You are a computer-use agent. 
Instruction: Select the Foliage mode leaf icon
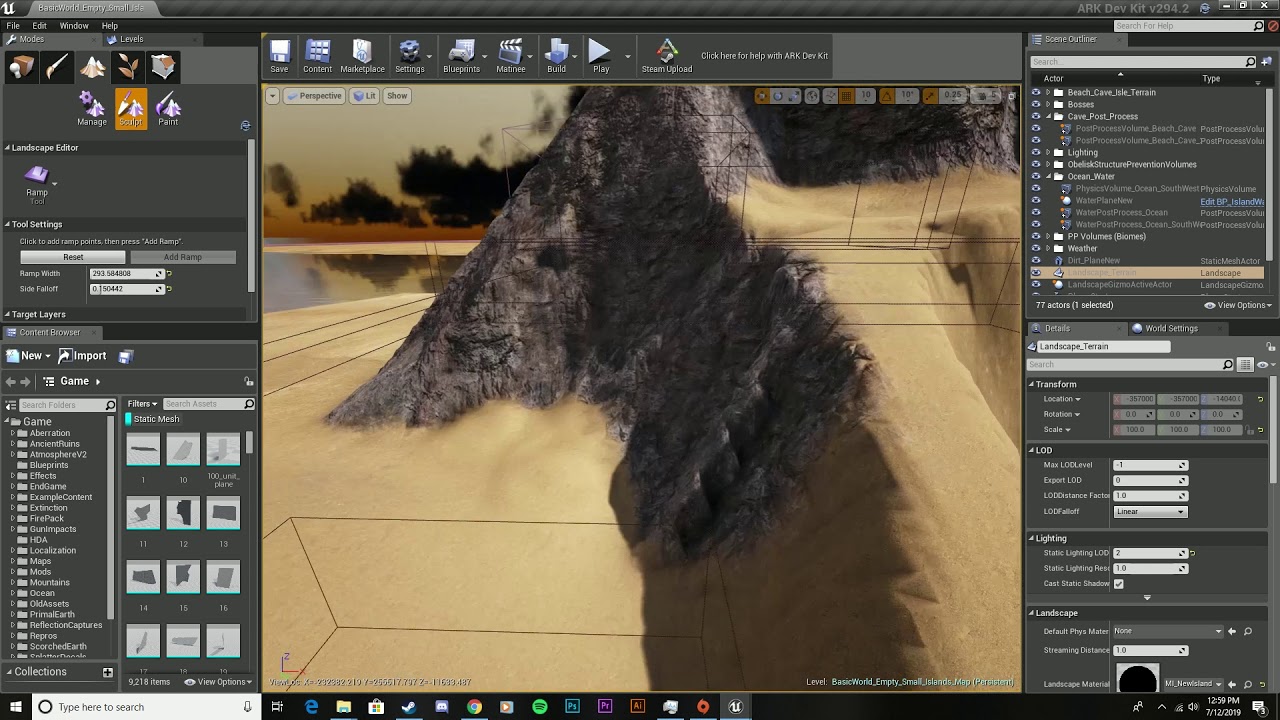point(128,67)
